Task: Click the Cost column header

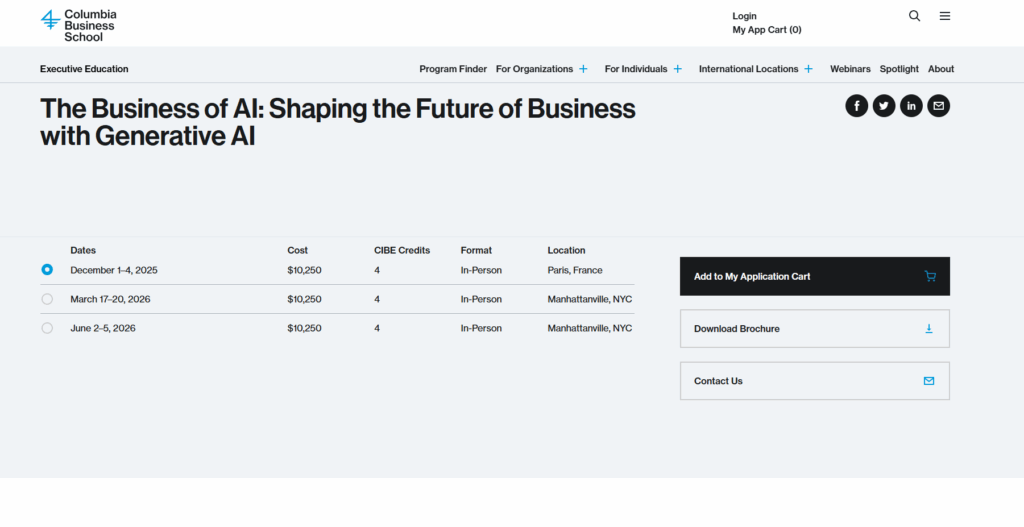Action: point(297,250)
